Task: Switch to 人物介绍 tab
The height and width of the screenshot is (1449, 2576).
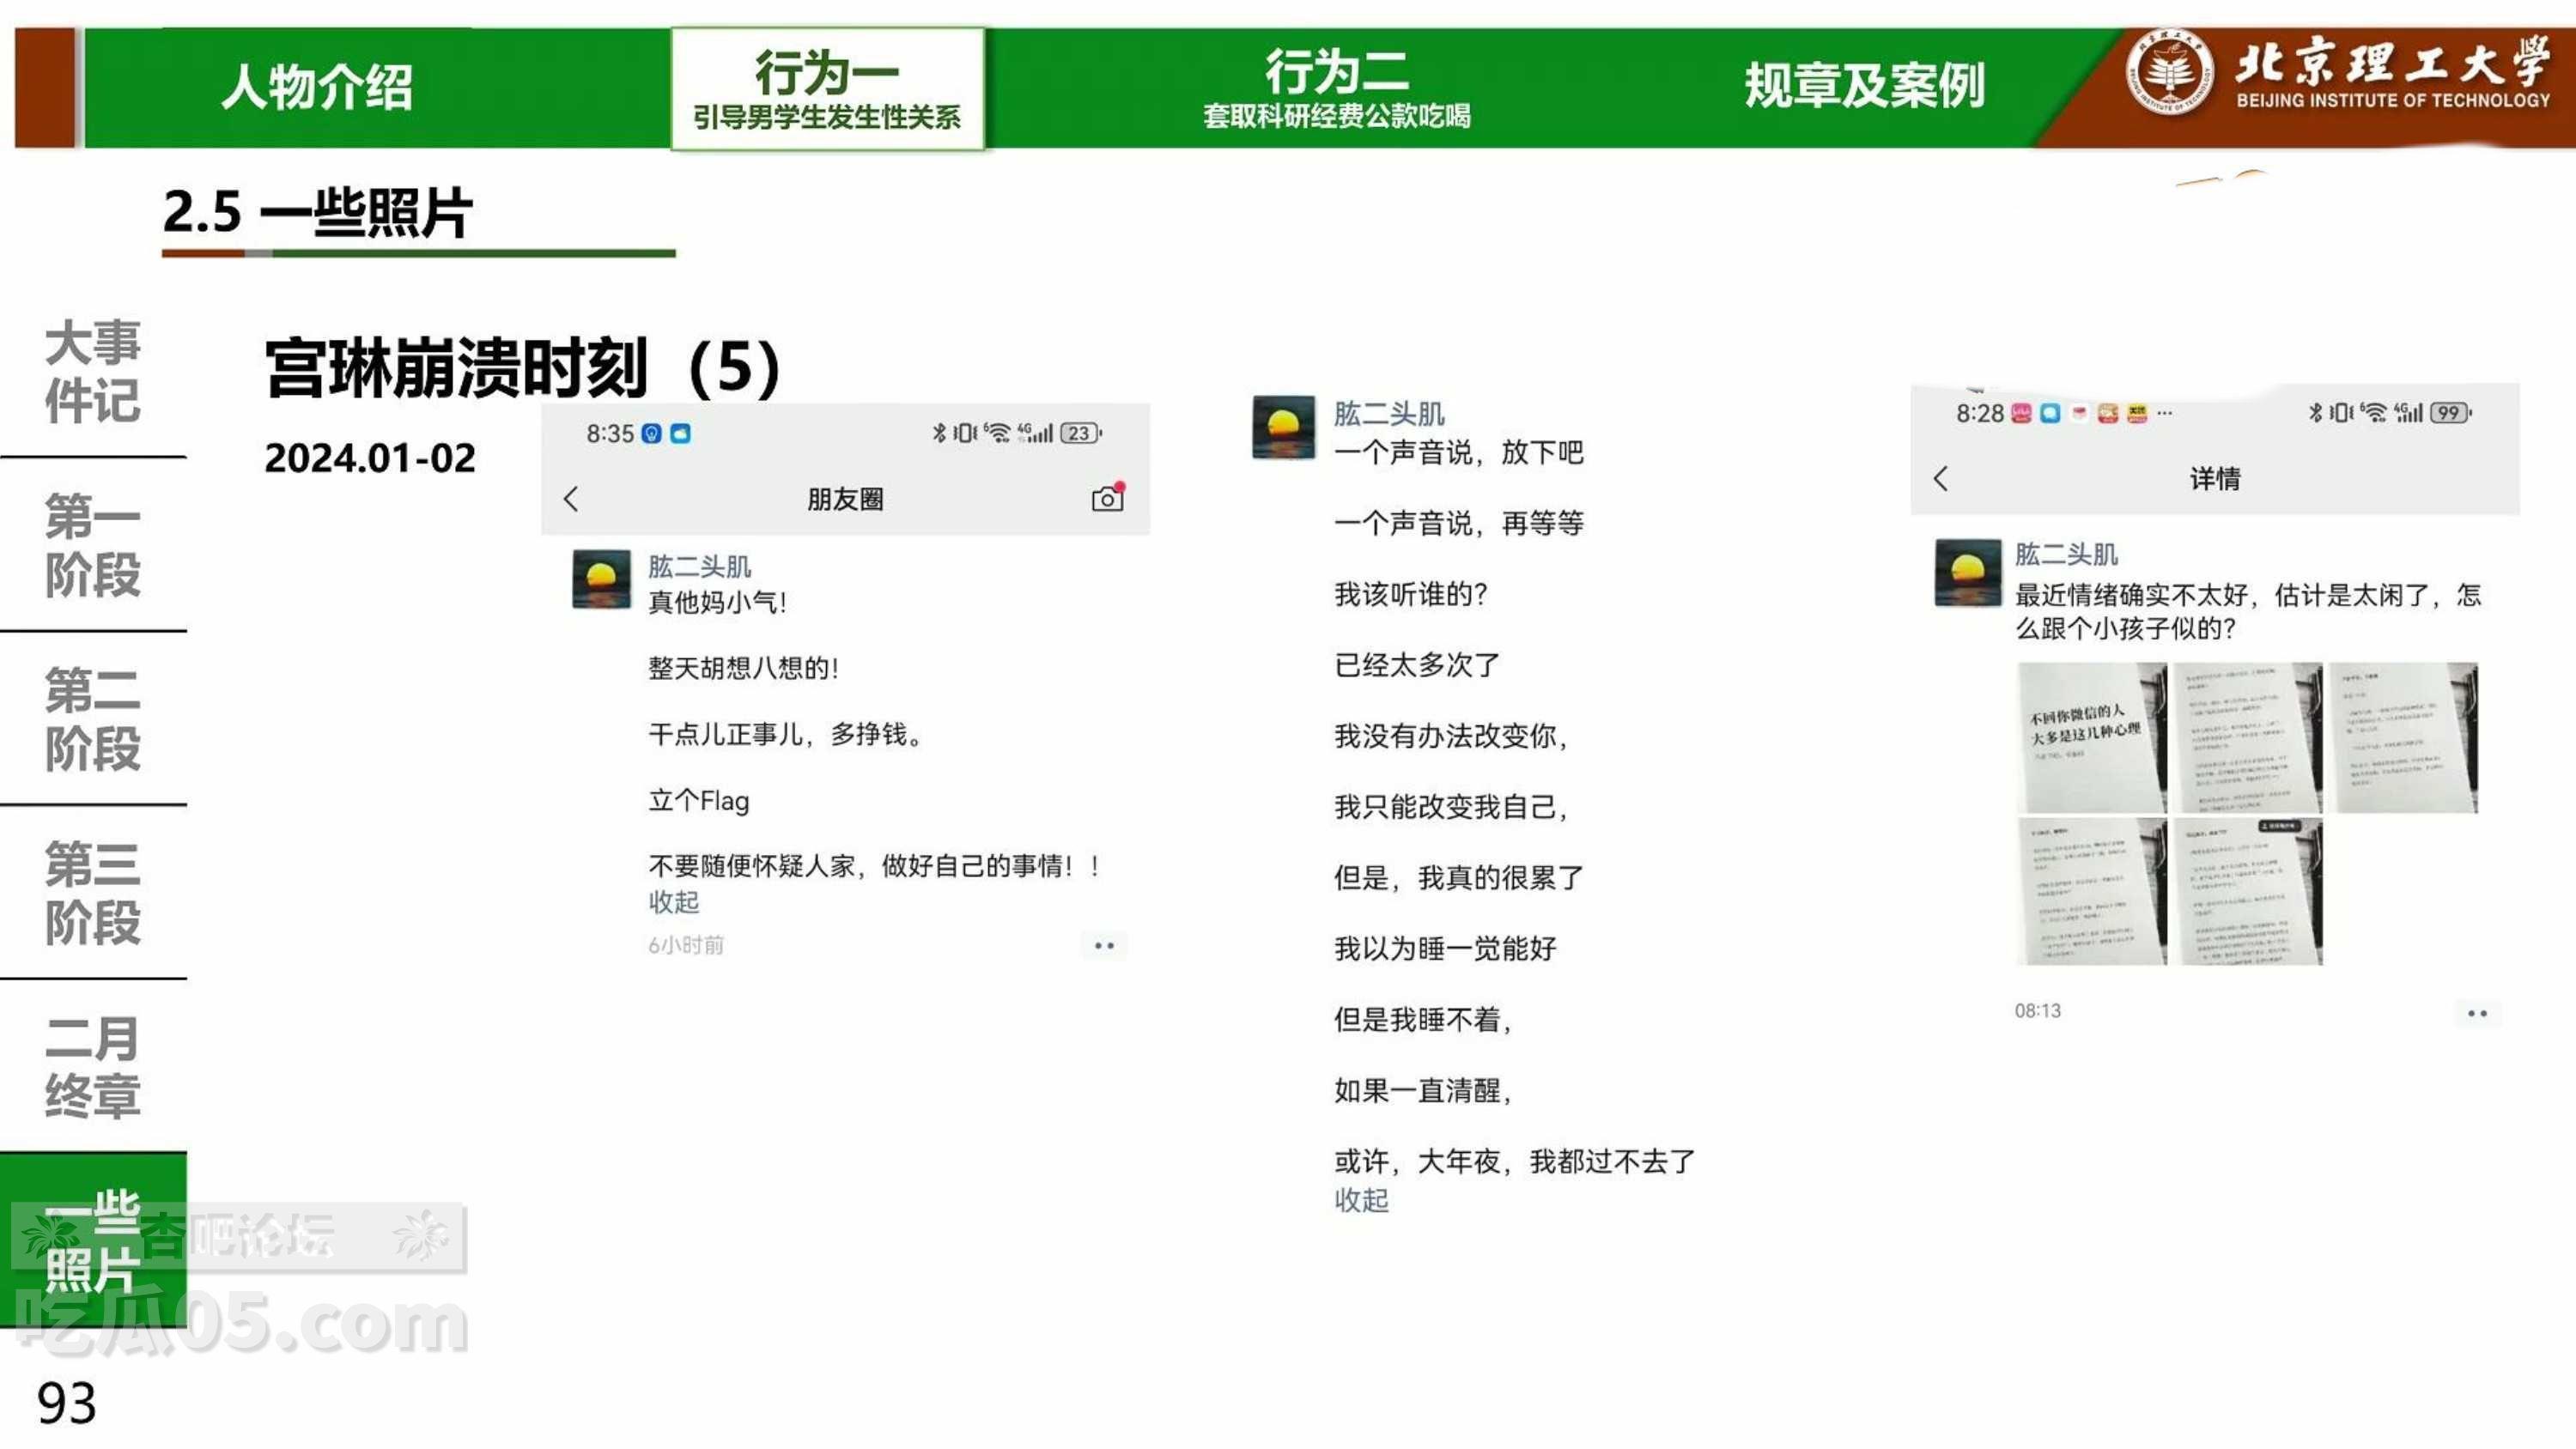Action: click(x=316, y=87)
